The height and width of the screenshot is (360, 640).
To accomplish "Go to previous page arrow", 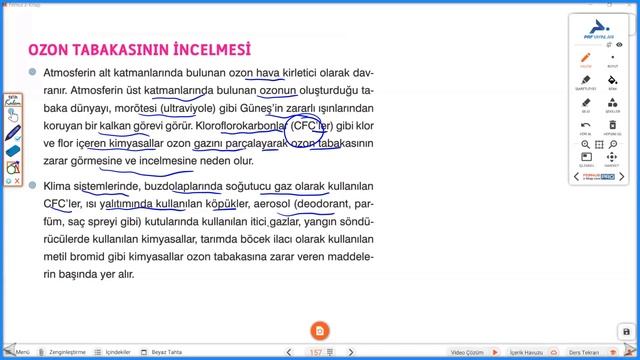I will pyautogui.click(x=289, y=352).
